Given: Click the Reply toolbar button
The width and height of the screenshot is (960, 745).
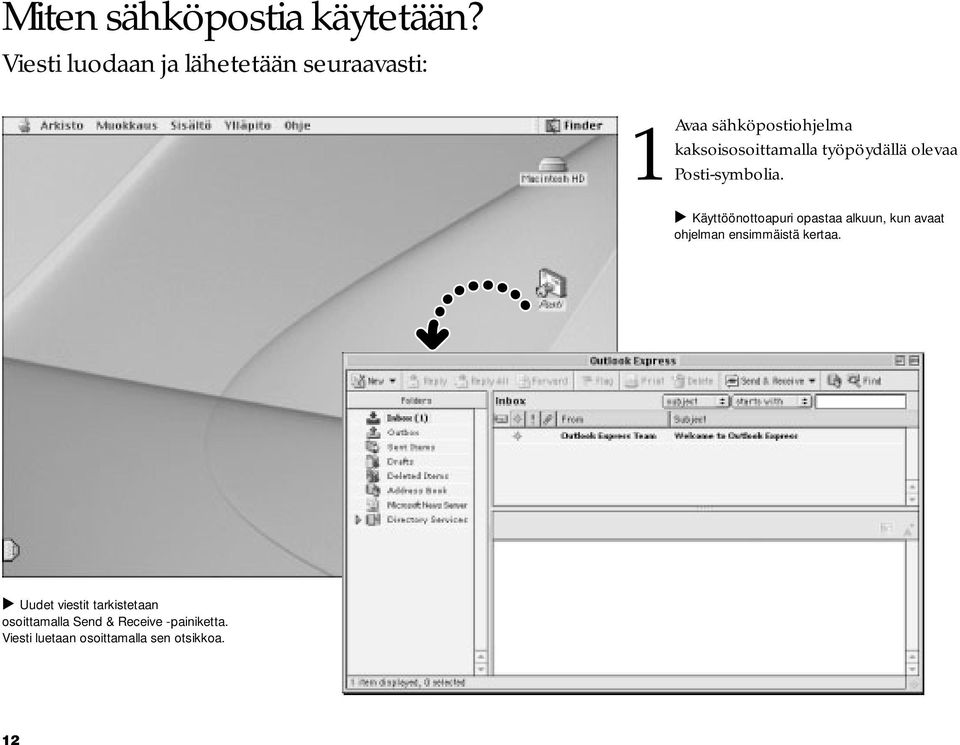Looking at the screenshot, I should coord(427,381).
